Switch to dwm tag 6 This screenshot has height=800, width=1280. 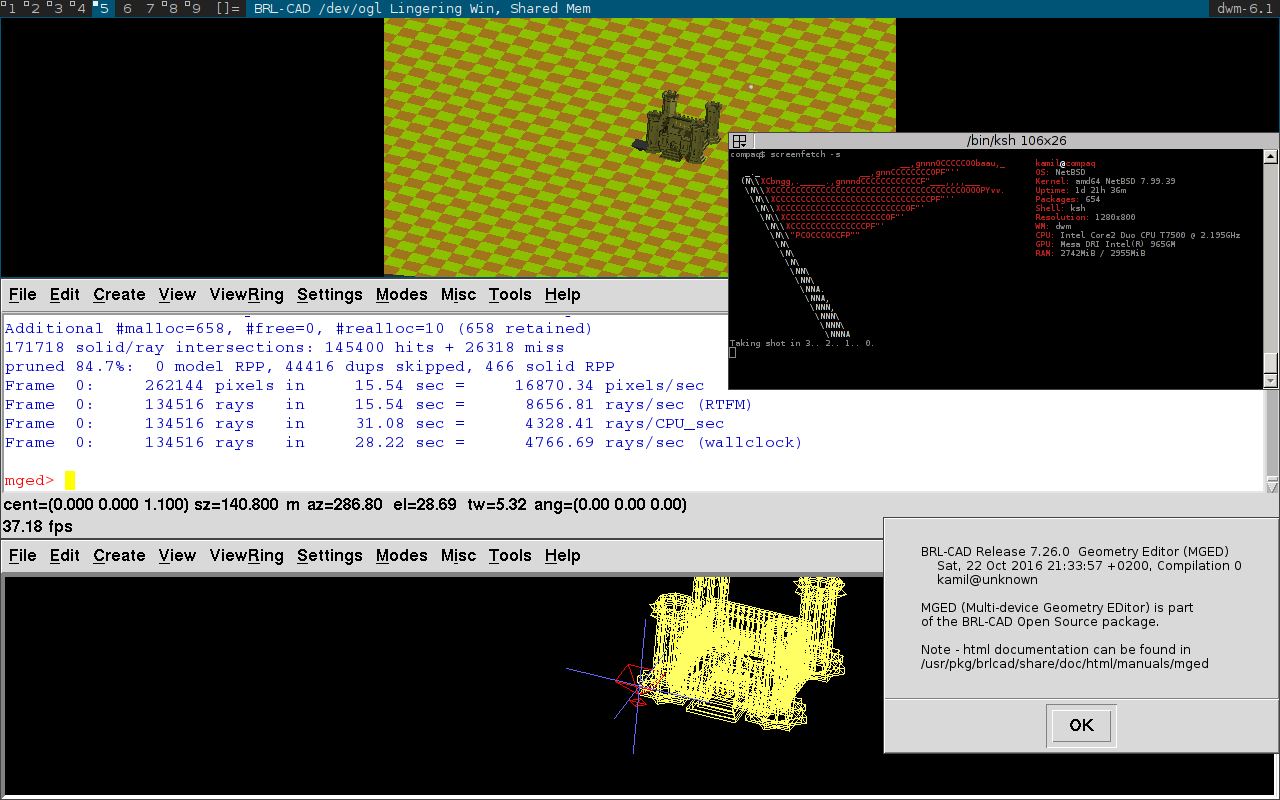[127, 9]
